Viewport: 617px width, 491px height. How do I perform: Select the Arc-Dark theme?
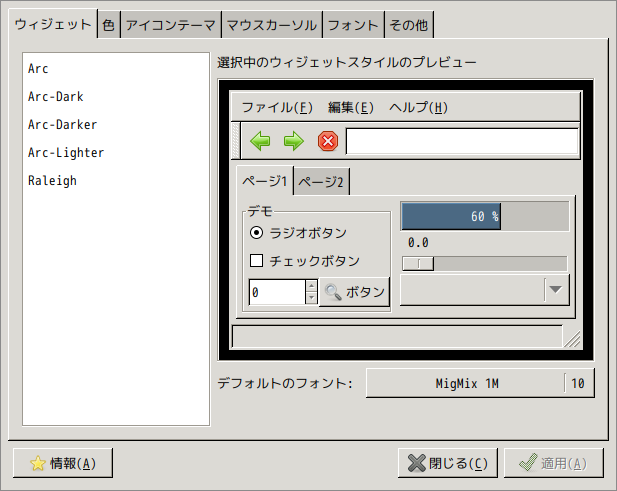coord(116,96)
